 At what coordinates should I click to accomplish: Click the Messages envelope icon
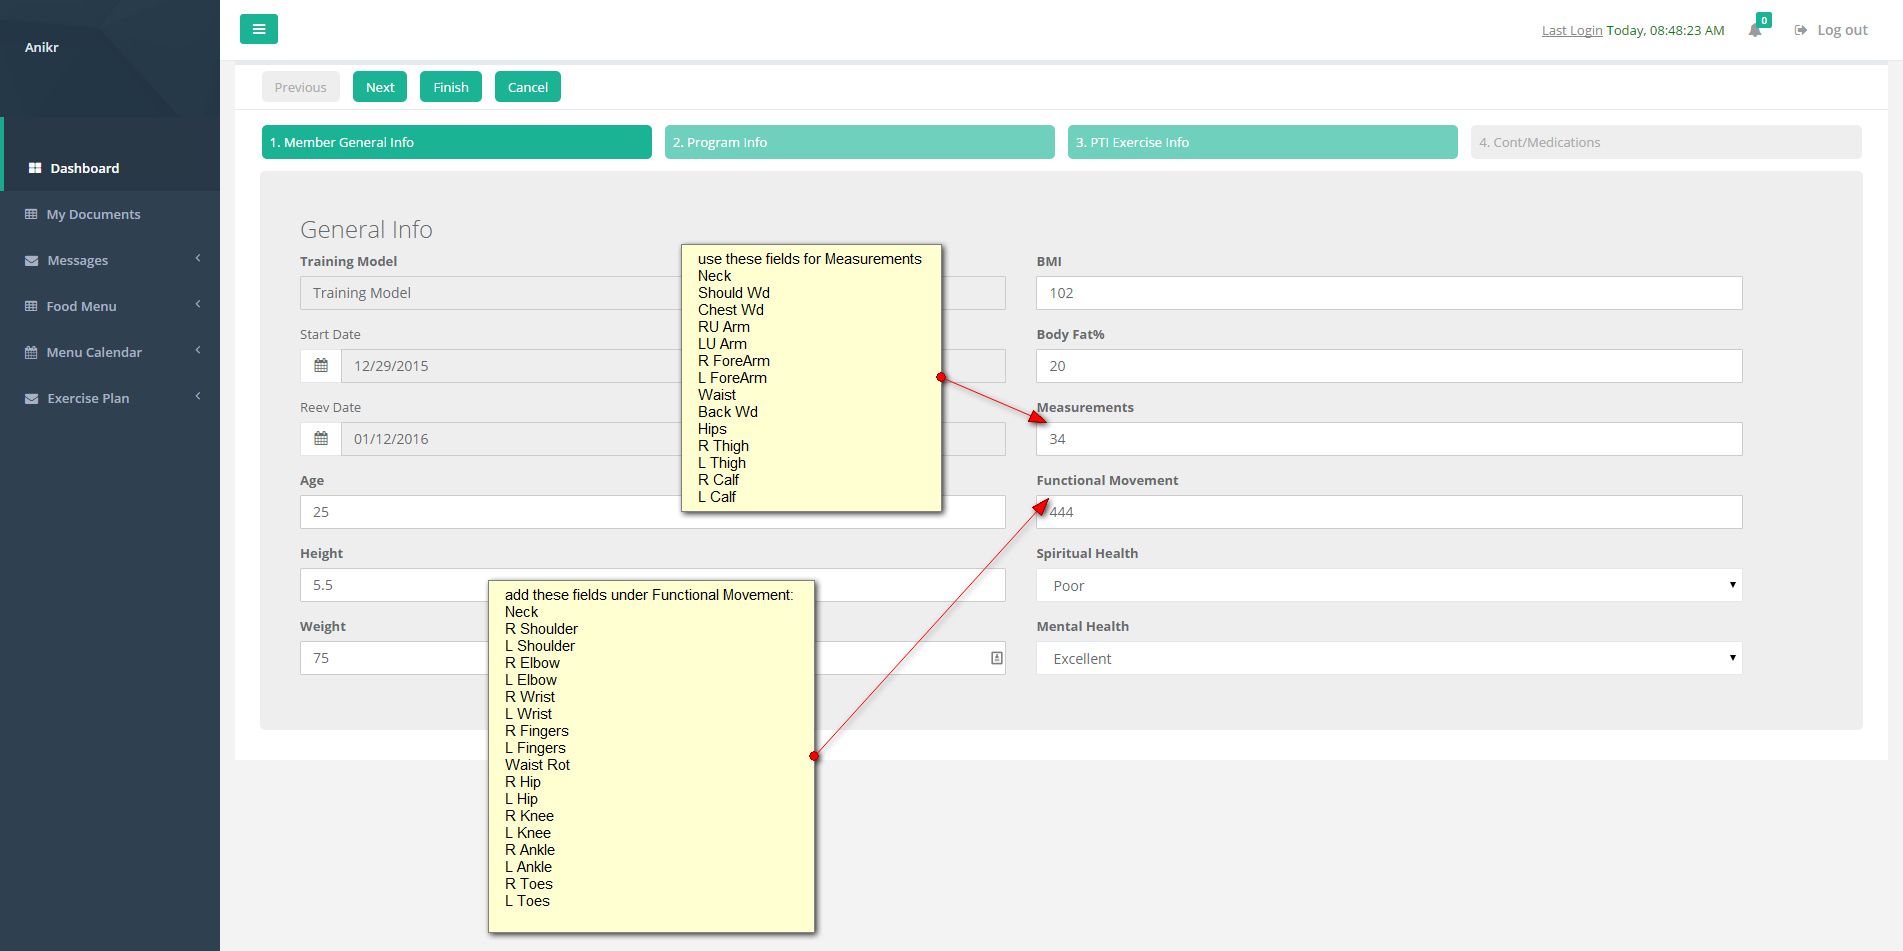point(31,261)
